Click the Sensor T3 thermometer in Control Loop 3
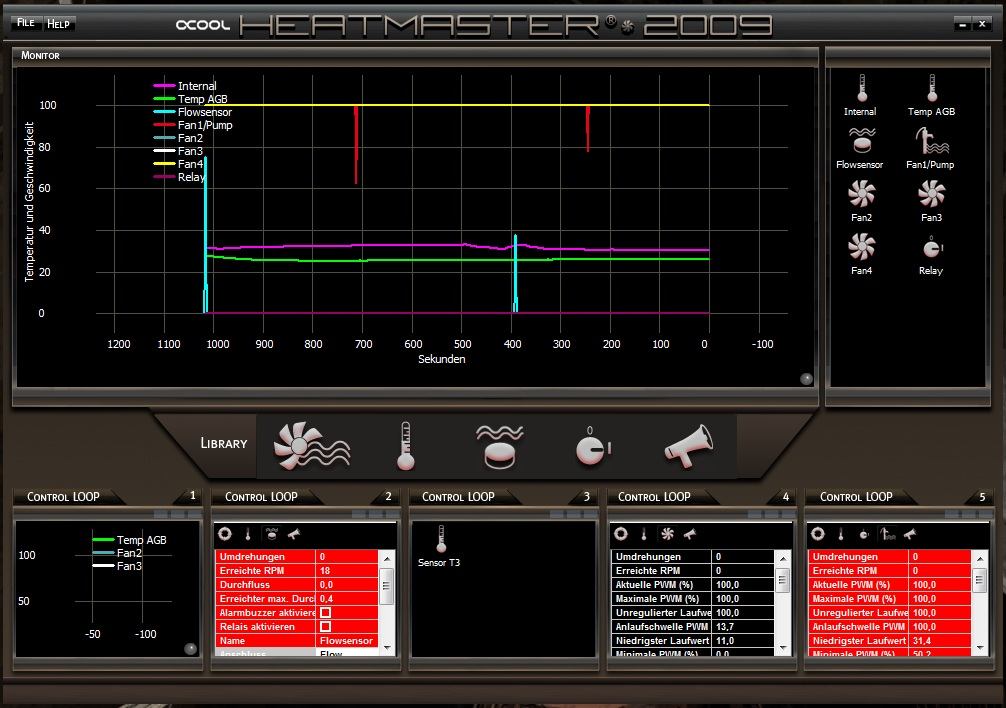The image size is (1006, 708). [441, 539]
